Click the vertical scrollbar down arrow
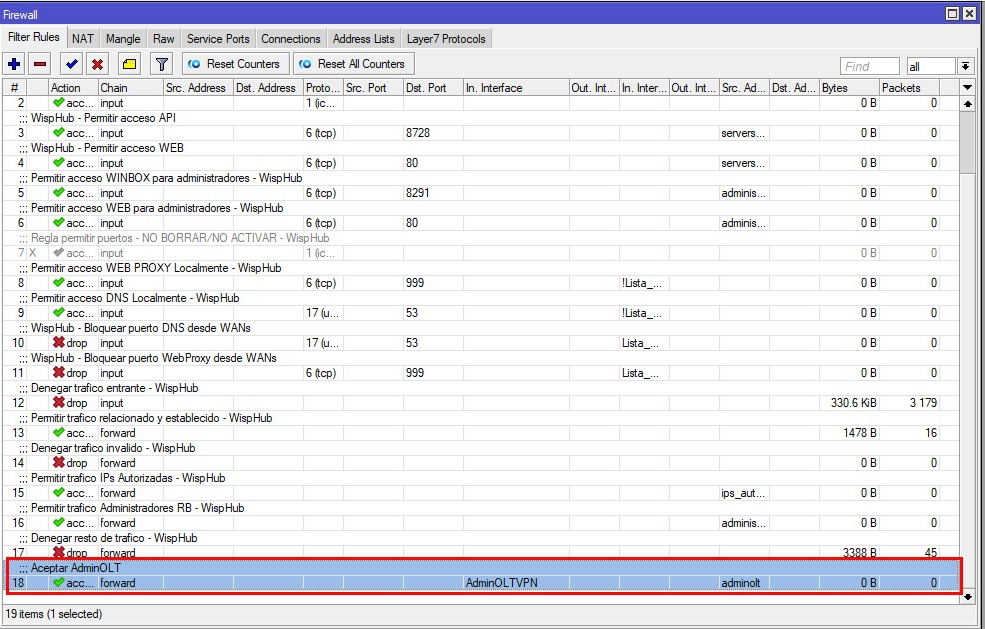This screenshot has height=629, width=985. [967, 596]
